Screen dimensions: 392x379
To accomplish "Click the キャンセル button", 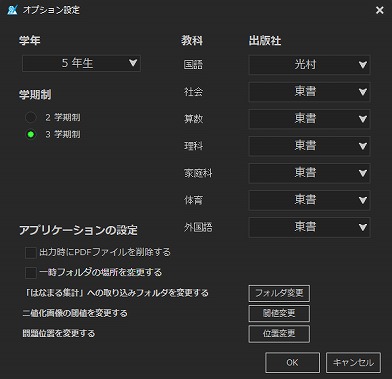I will (x=353, y=362).
